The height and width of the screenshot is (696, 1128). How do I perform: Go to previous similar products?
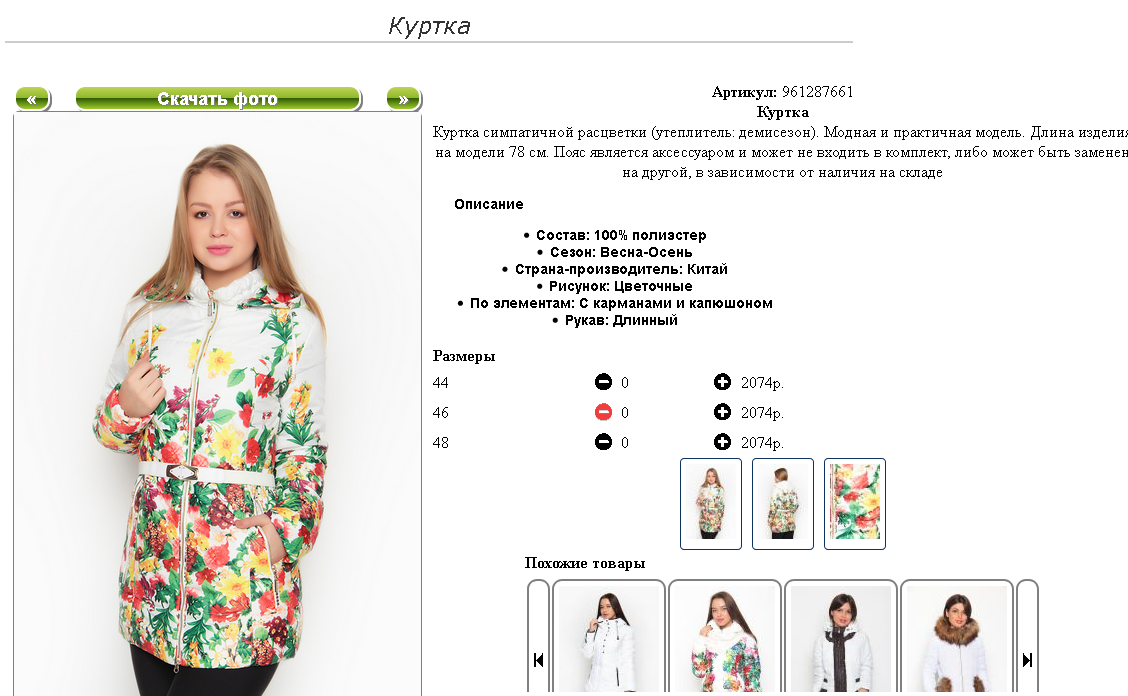click(x=538, y=659)
